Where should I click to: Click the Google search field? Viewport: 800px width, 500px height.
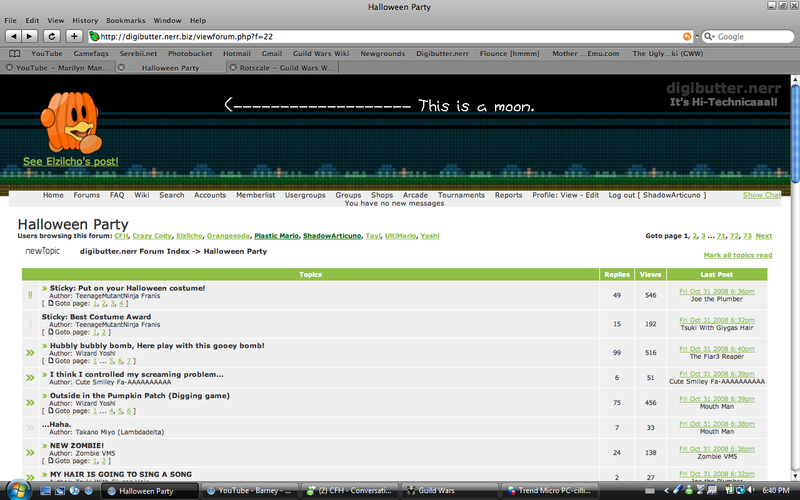755,37
